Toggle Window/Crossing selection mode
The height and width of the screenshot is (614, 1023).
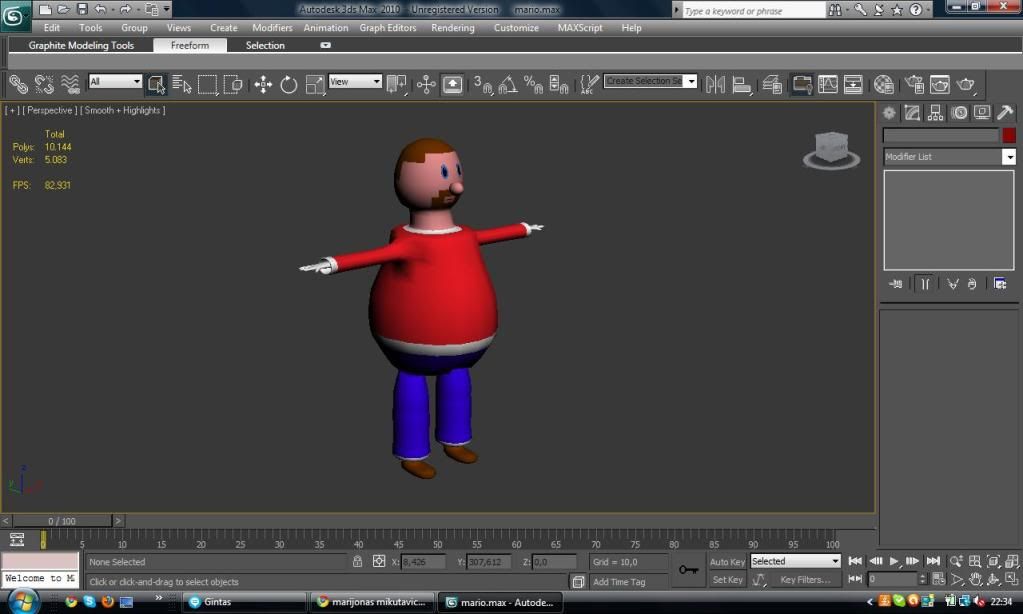(x=233, y=84)
